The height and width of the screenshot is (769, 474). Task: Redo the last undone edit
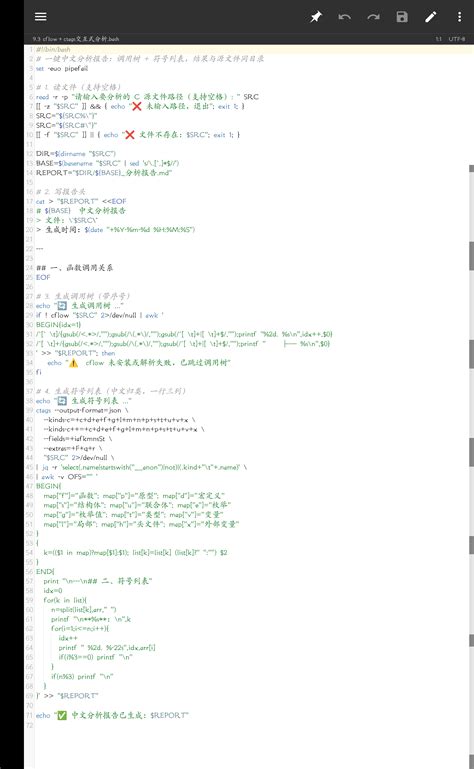(373, 17)
